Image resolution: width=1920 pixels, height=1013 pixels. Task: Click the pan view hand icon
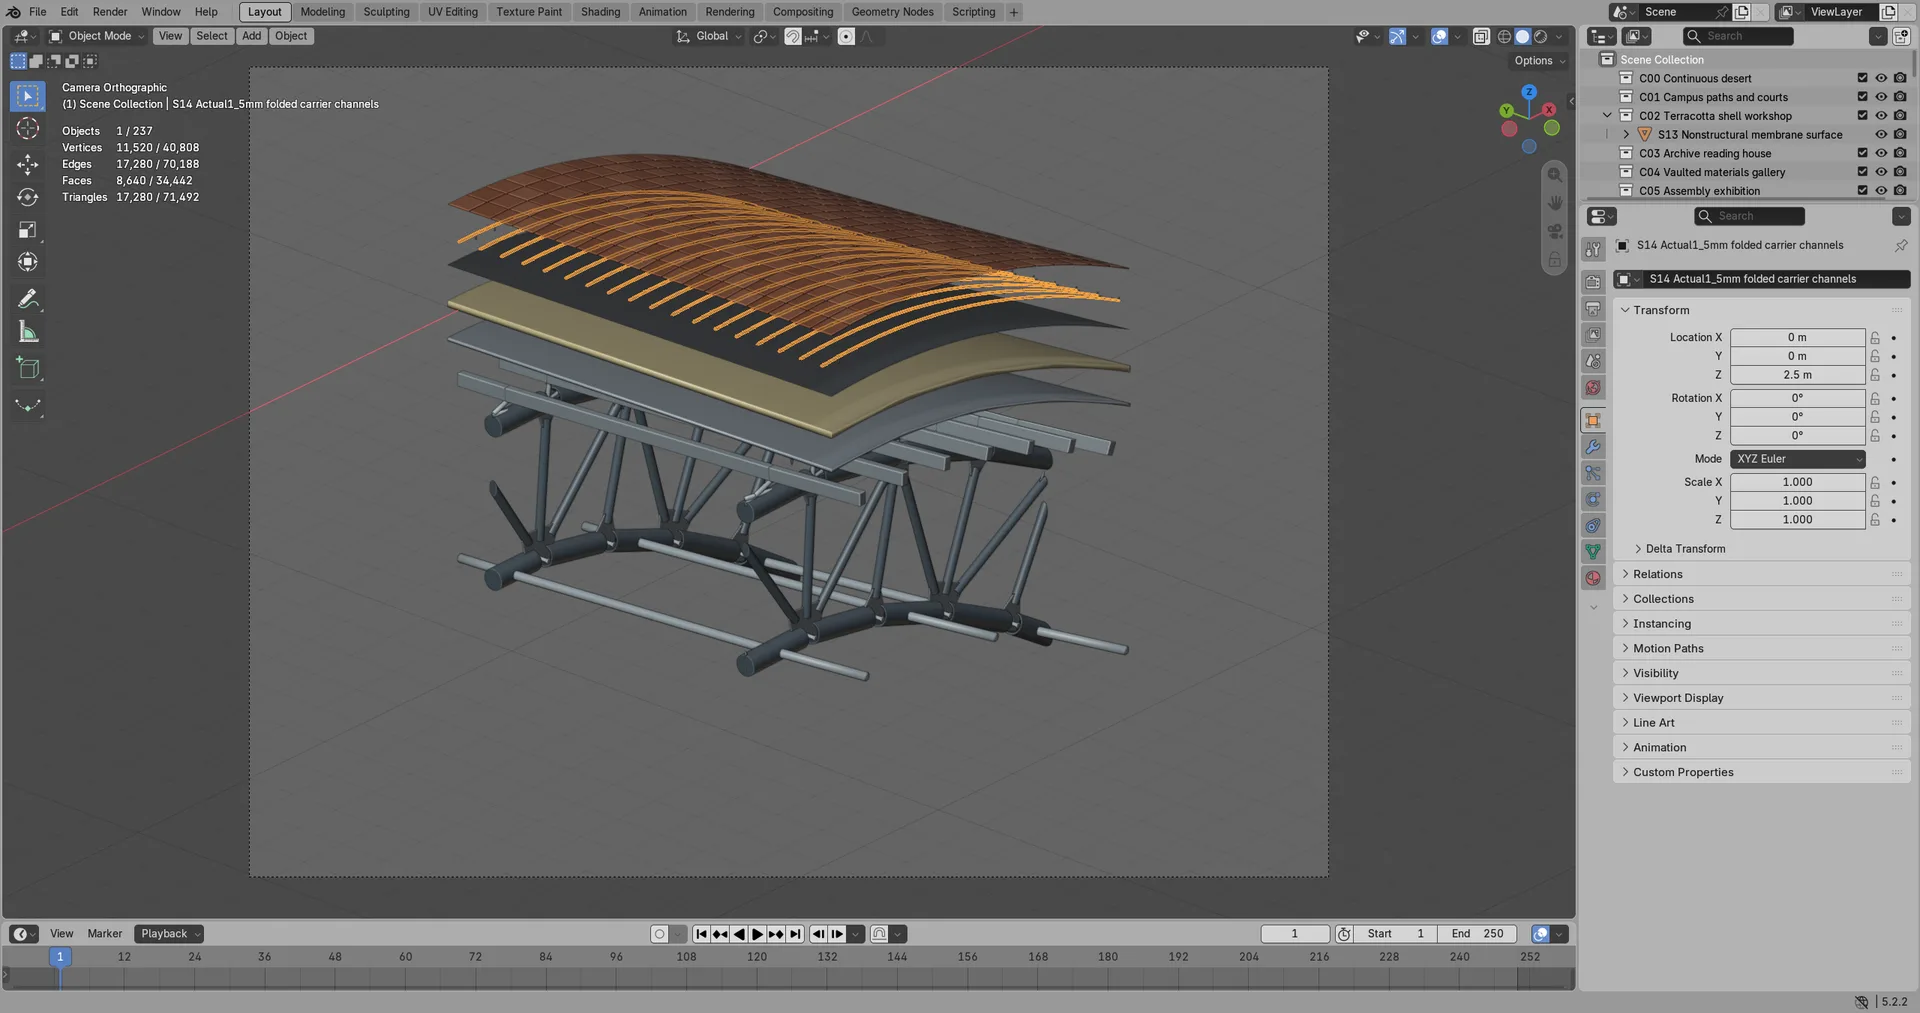(1555, 203)
